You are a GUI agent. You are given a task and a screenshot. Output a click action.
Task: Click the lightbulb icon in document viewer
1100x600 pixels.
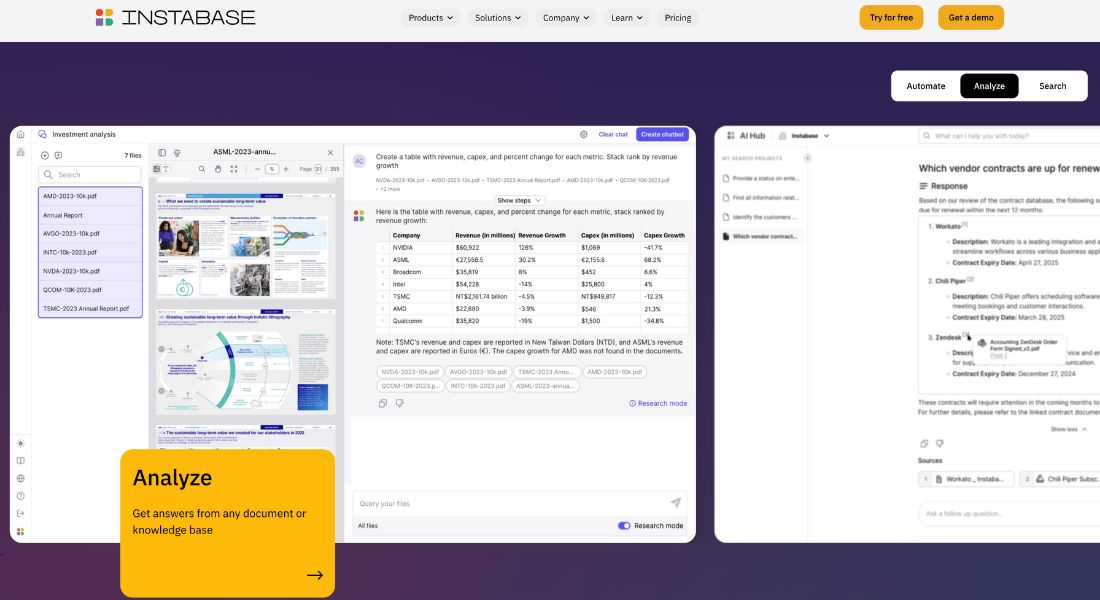tap(177, 152)
